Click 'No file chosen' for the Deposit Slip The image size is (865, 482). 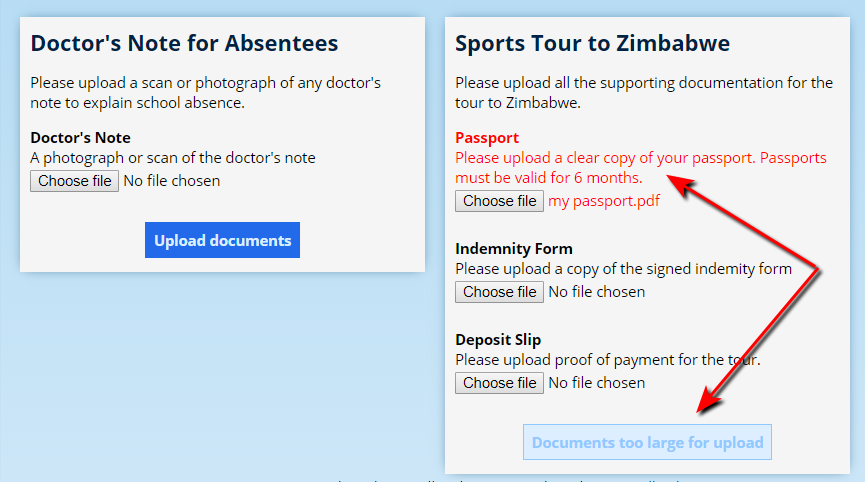tap(596, 383)
